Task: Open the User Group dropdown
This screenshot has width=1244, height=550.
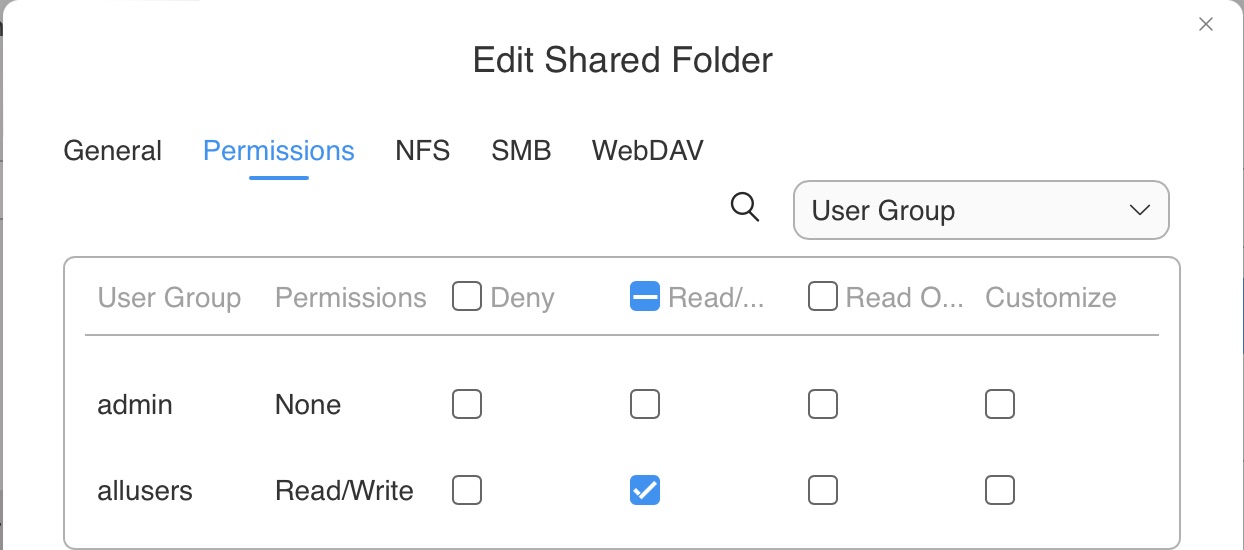Action: pyautogui.click(x=981, y=210)
